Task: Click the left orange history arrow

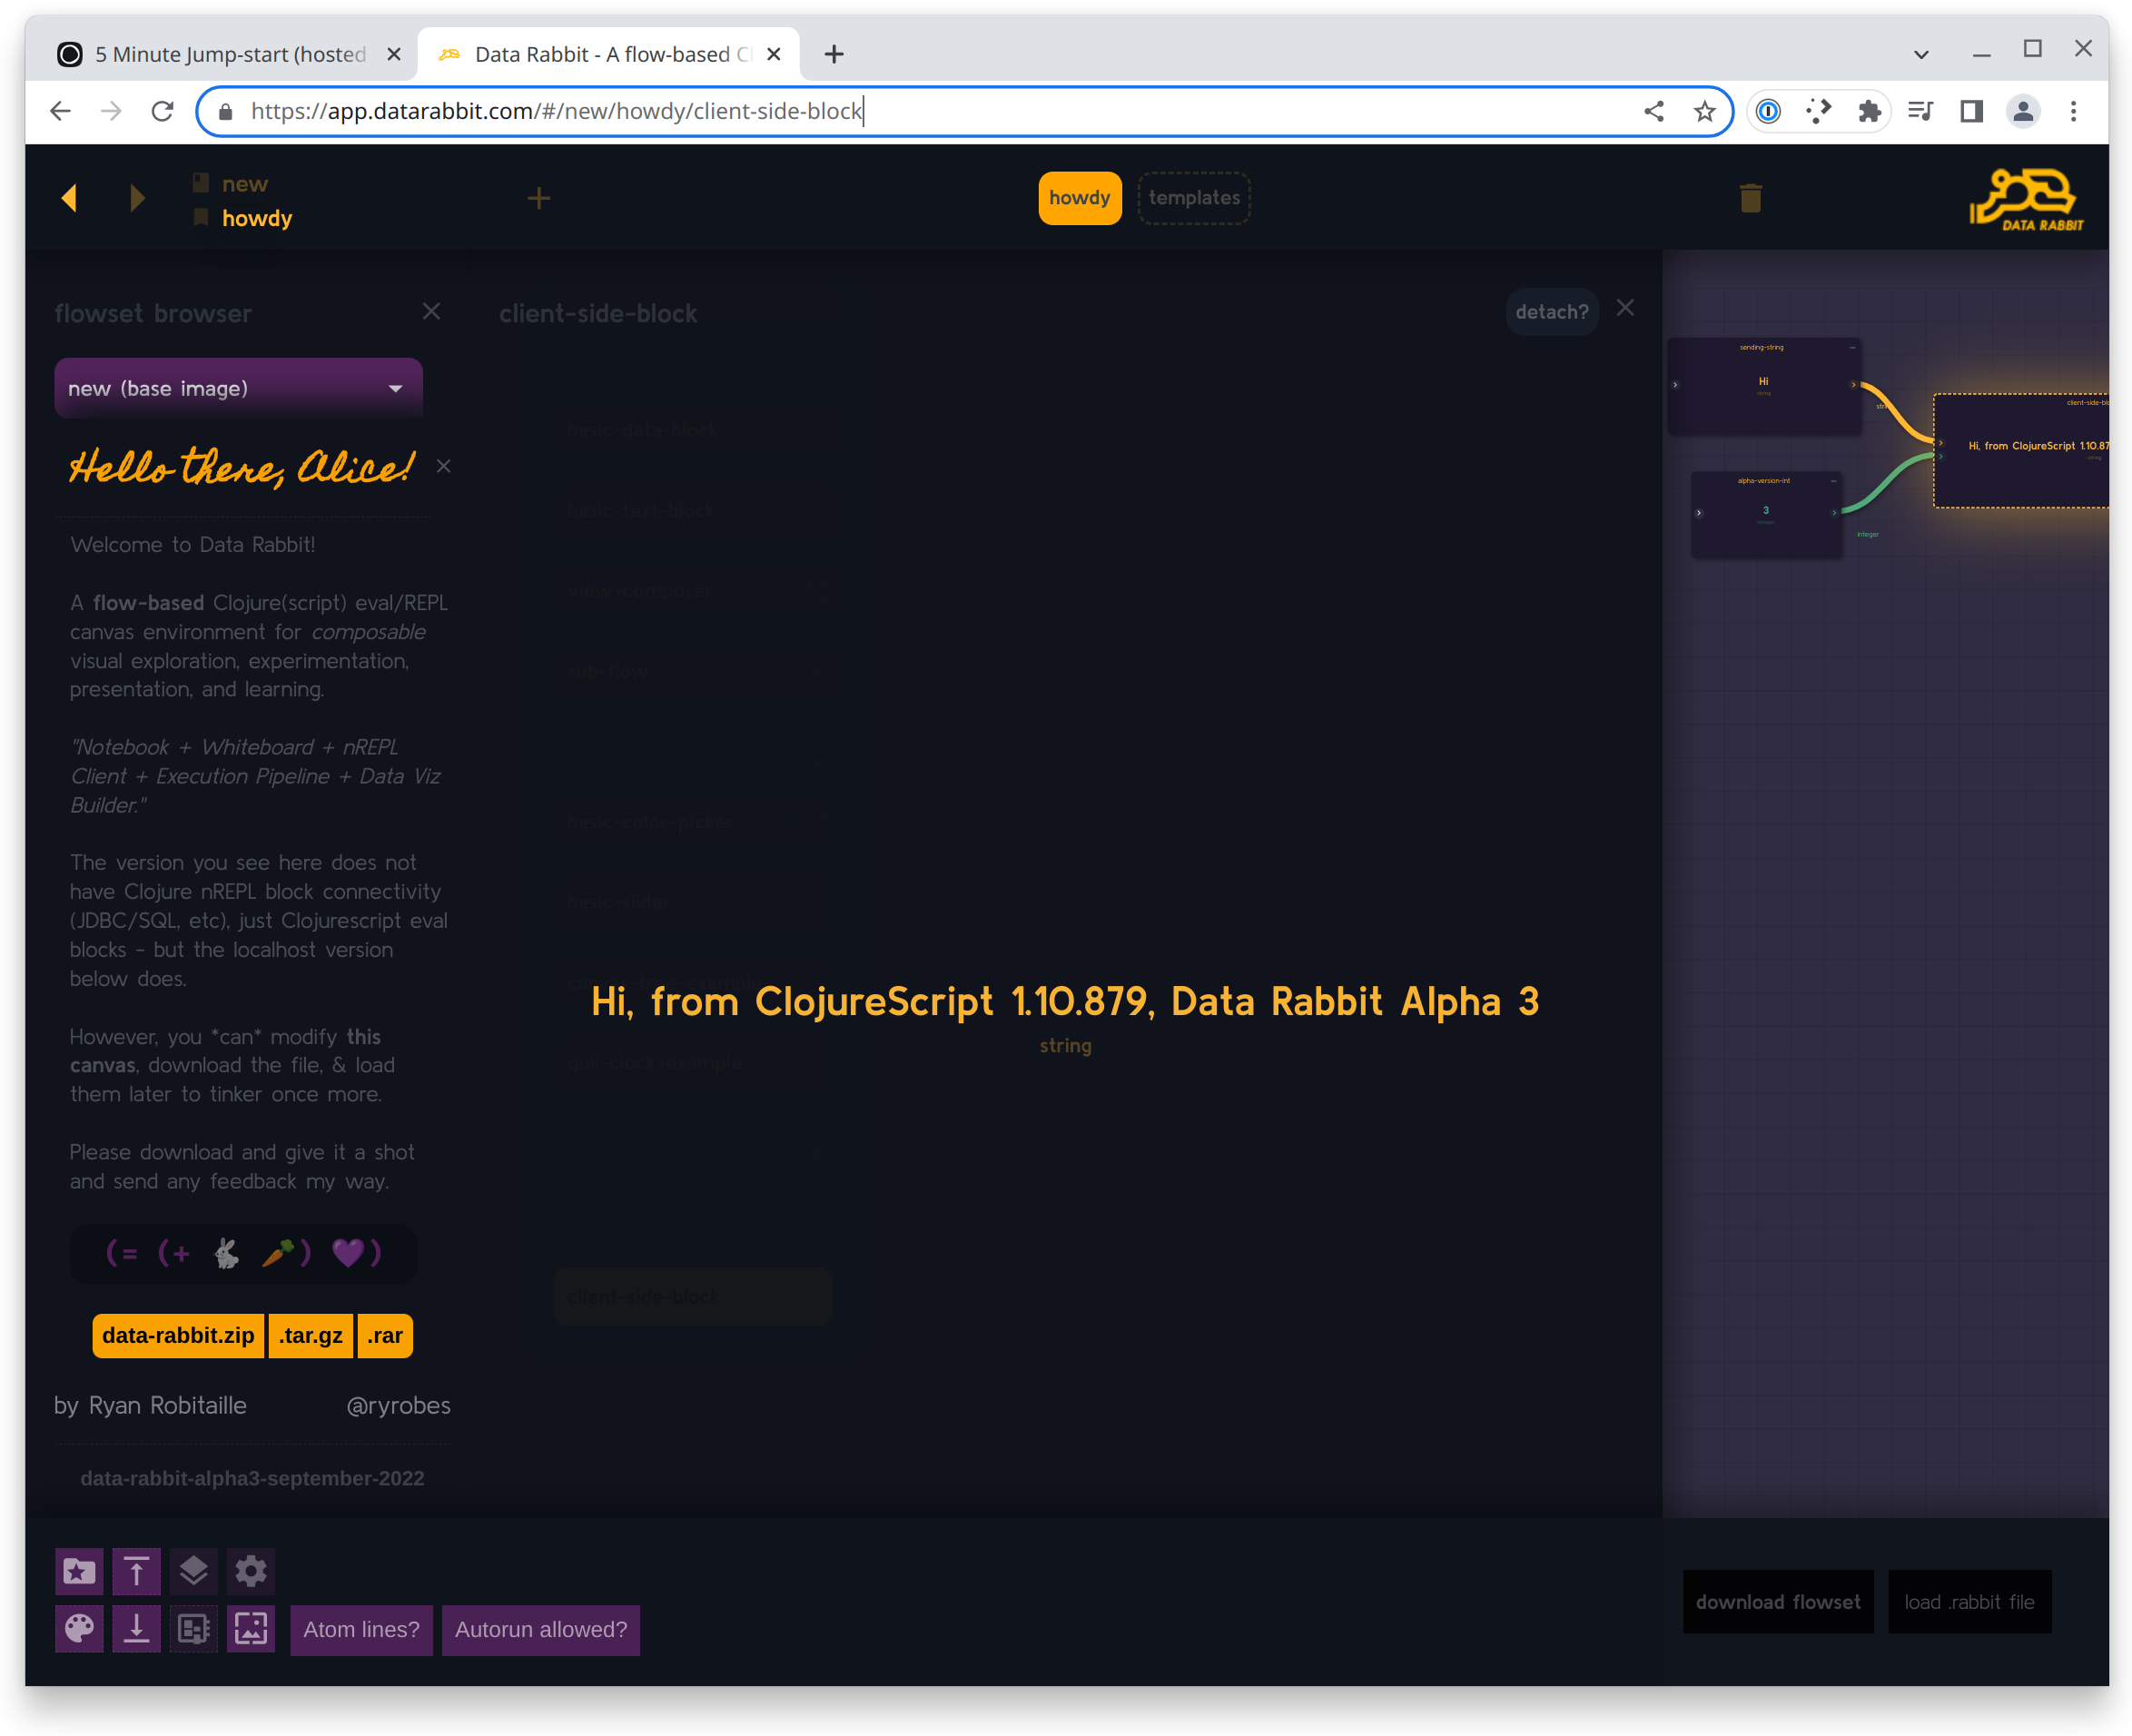Action: pos(69,198)
